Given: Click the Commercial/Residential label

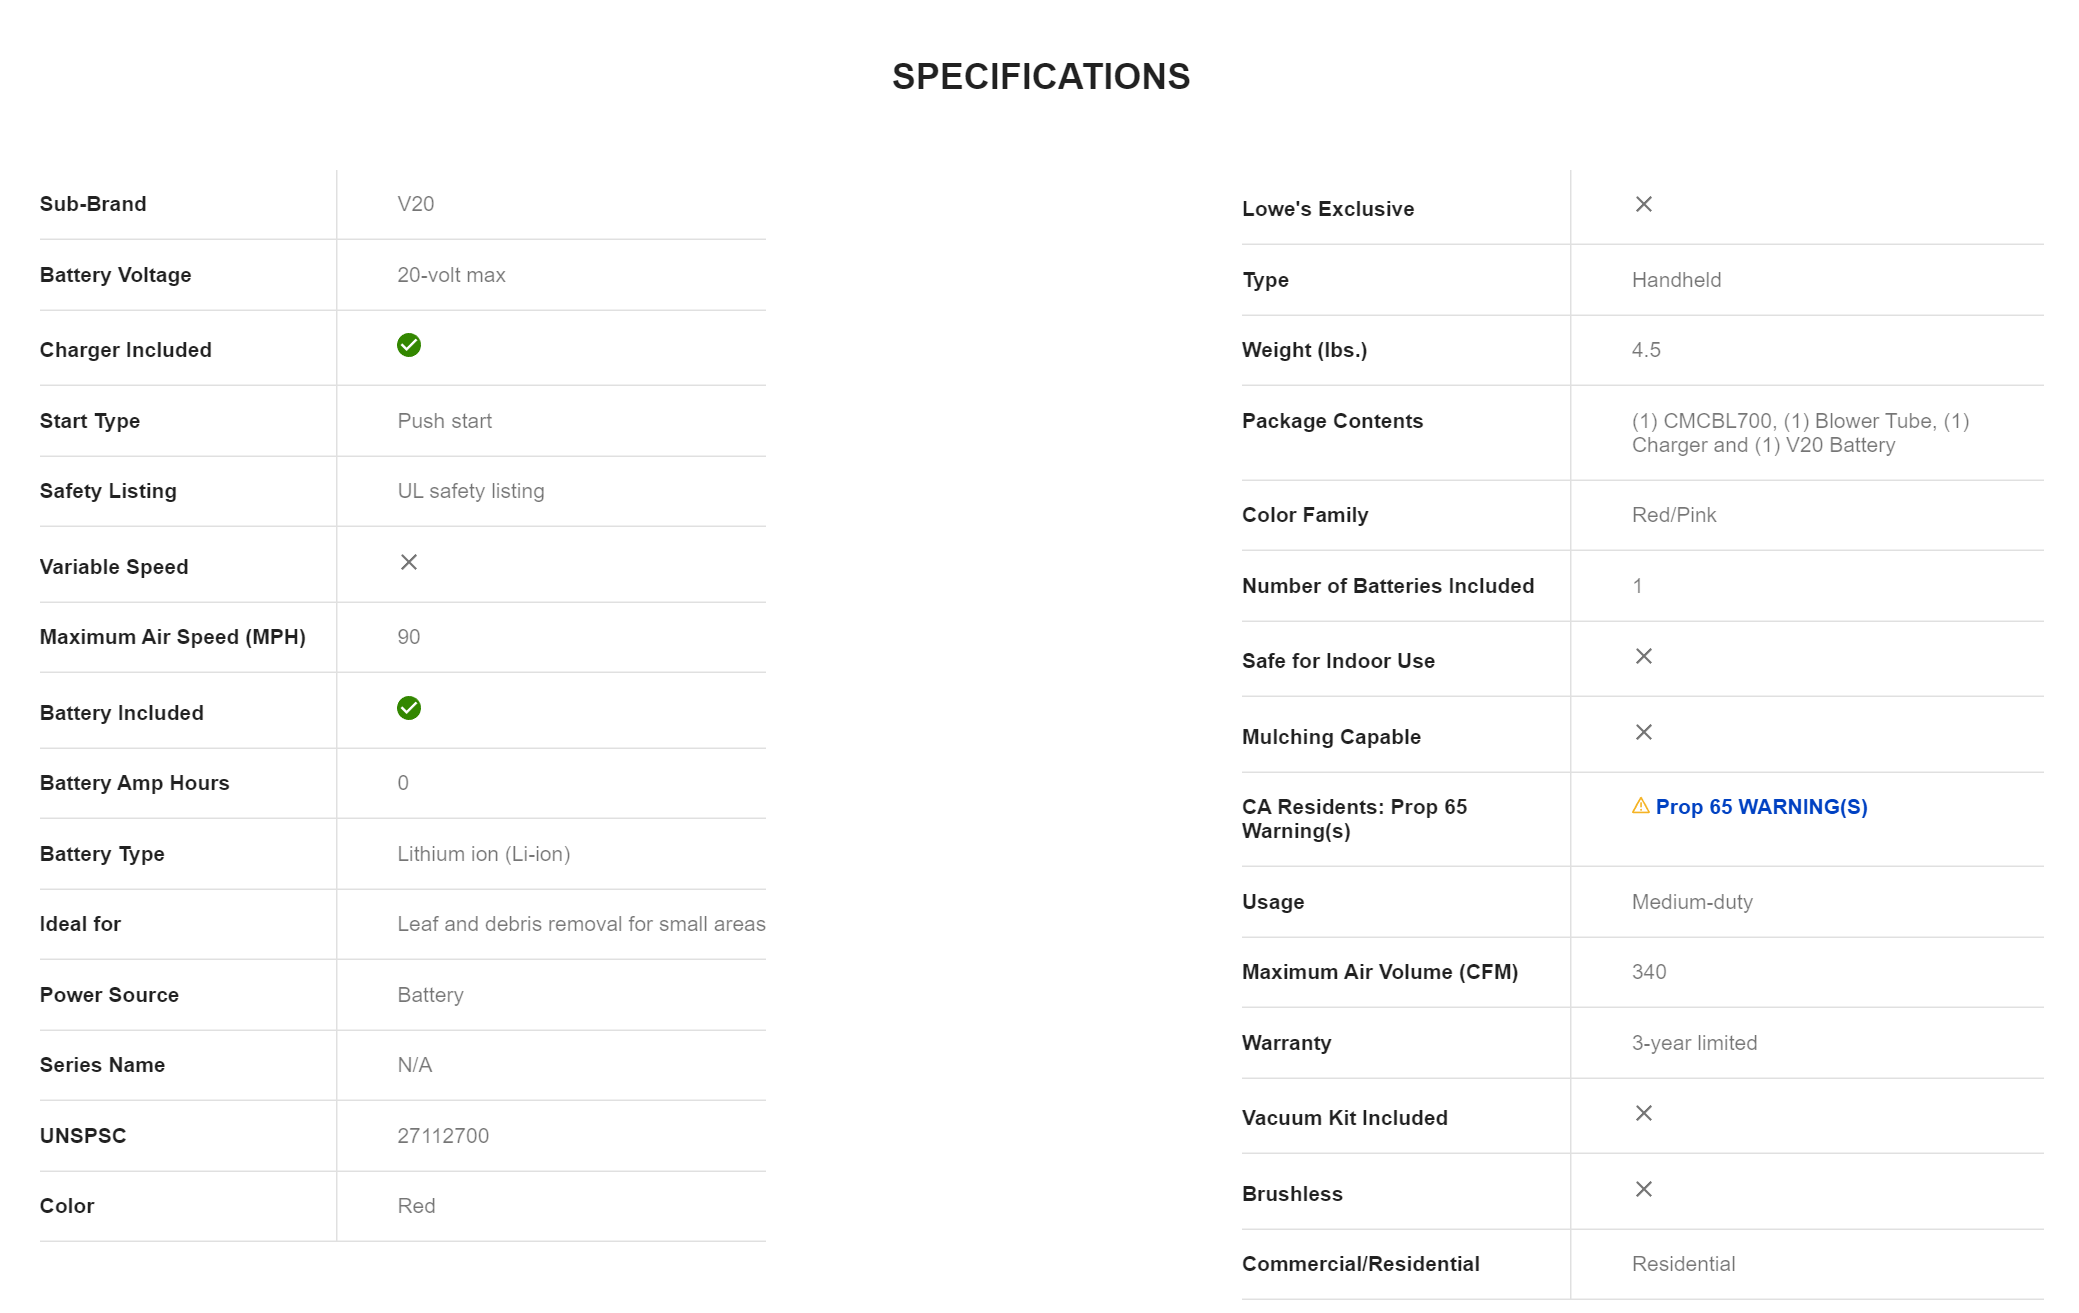Looking at the screenshot, I should (x=1360, y=1264).
